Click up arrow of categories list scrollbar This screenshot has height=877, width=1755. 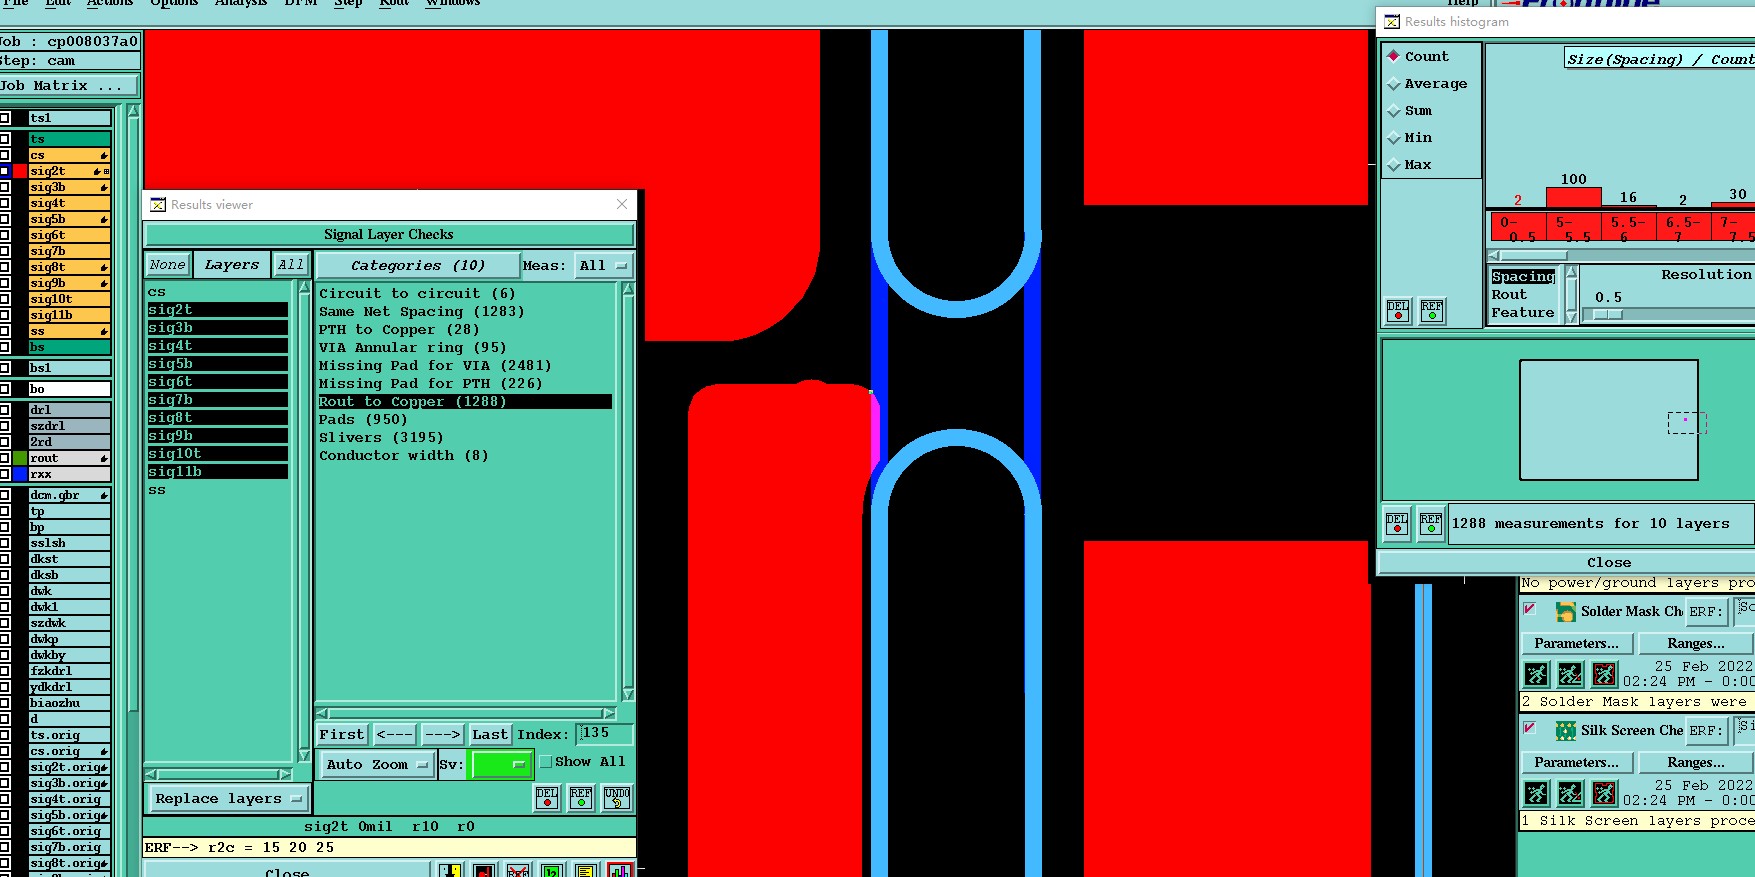628,289
